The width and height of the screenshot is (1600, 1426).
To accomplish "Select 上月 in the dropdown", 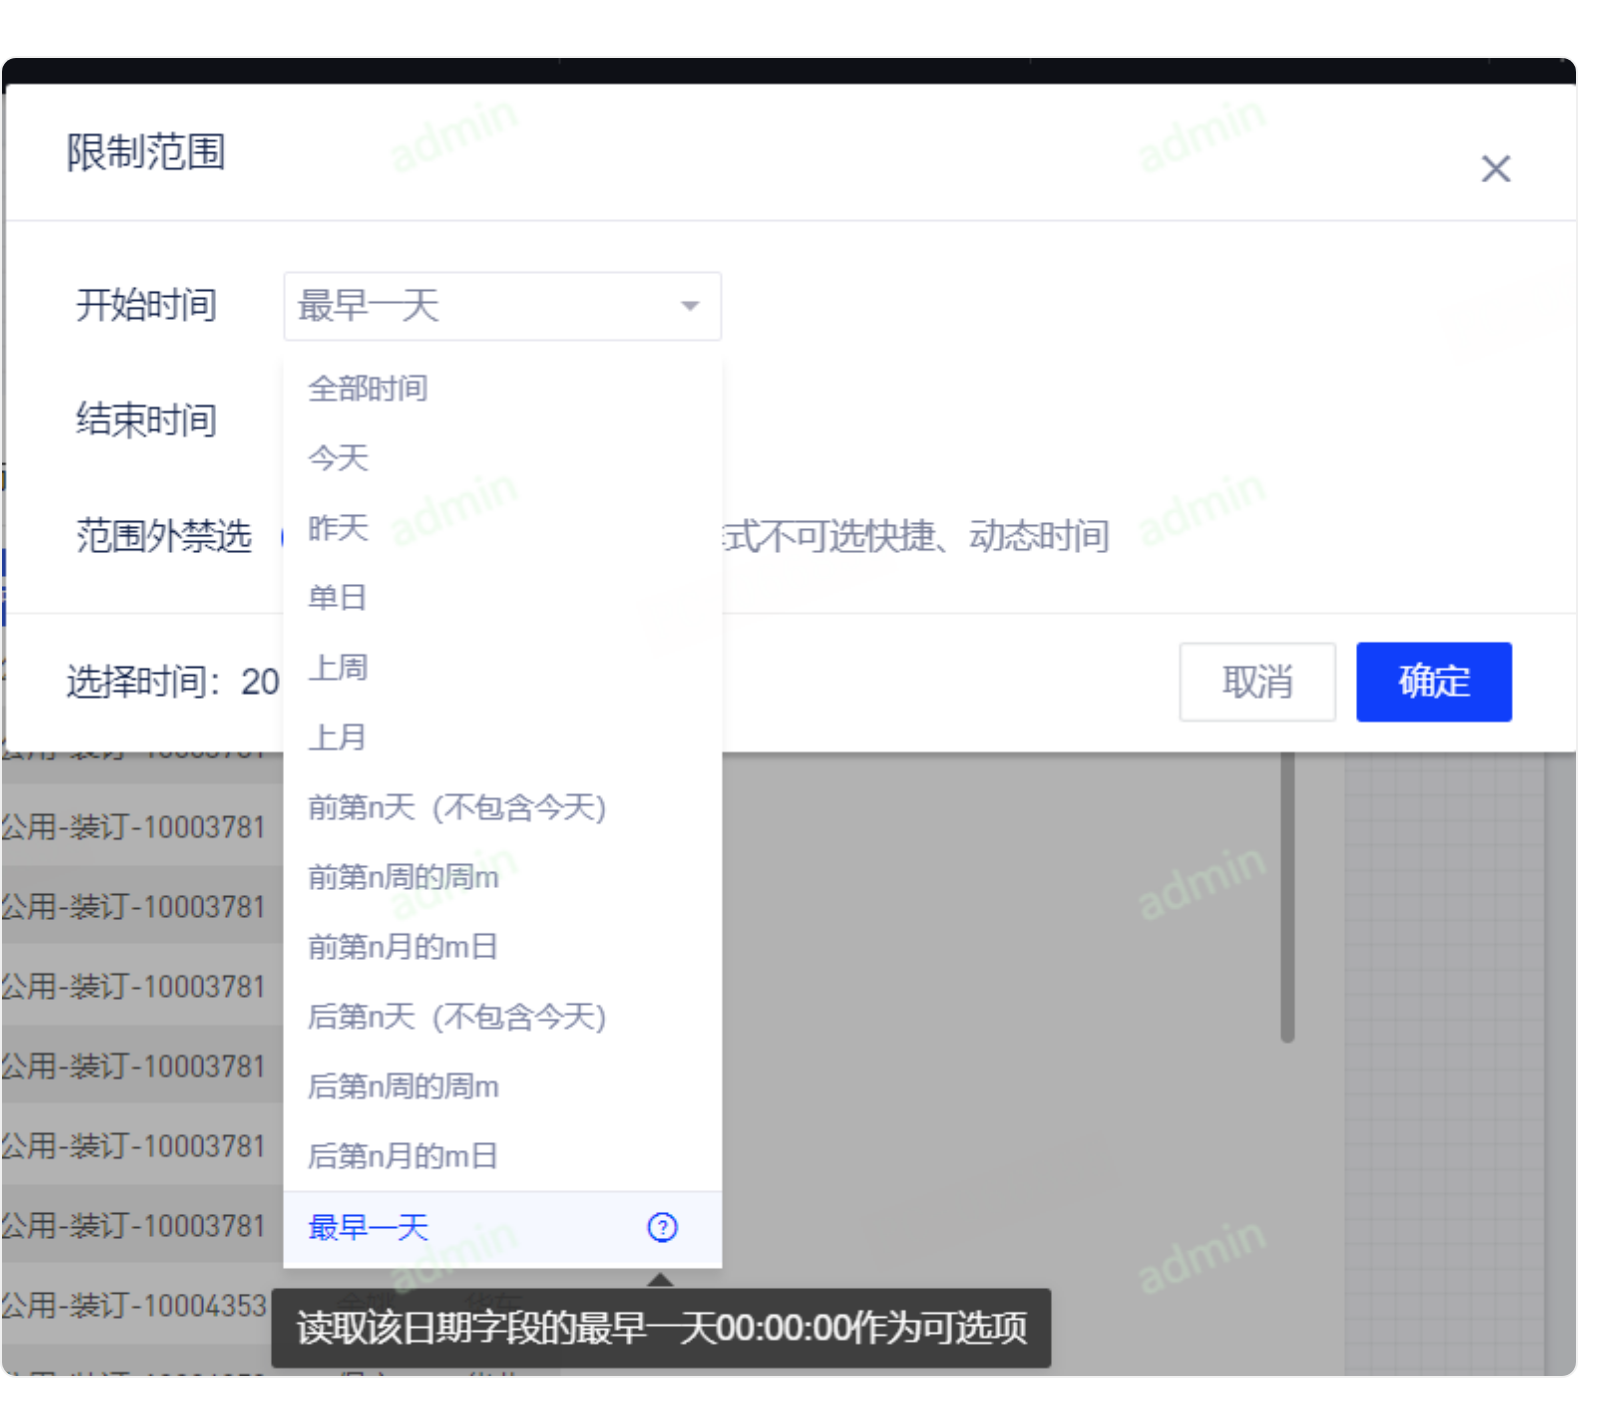I will 338,737.
